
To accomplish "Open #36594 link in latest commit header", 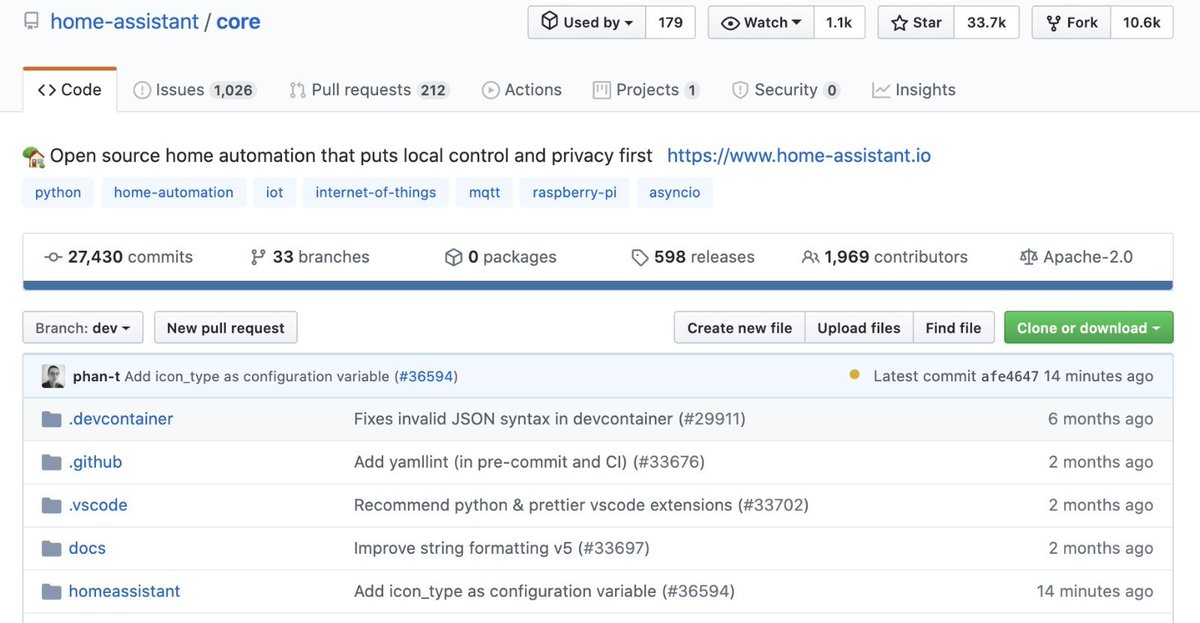I will pos(425,376).
